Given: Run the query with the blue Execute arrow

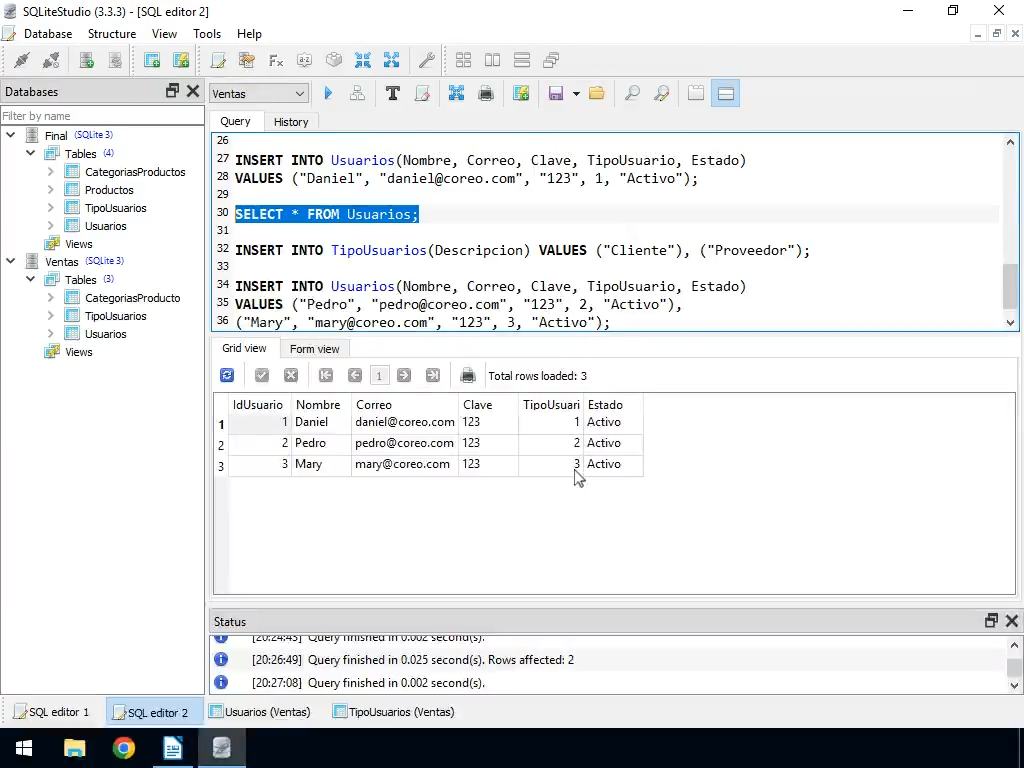Looking at the screenshot, I should pyautogui.click(x=328, y=93).
